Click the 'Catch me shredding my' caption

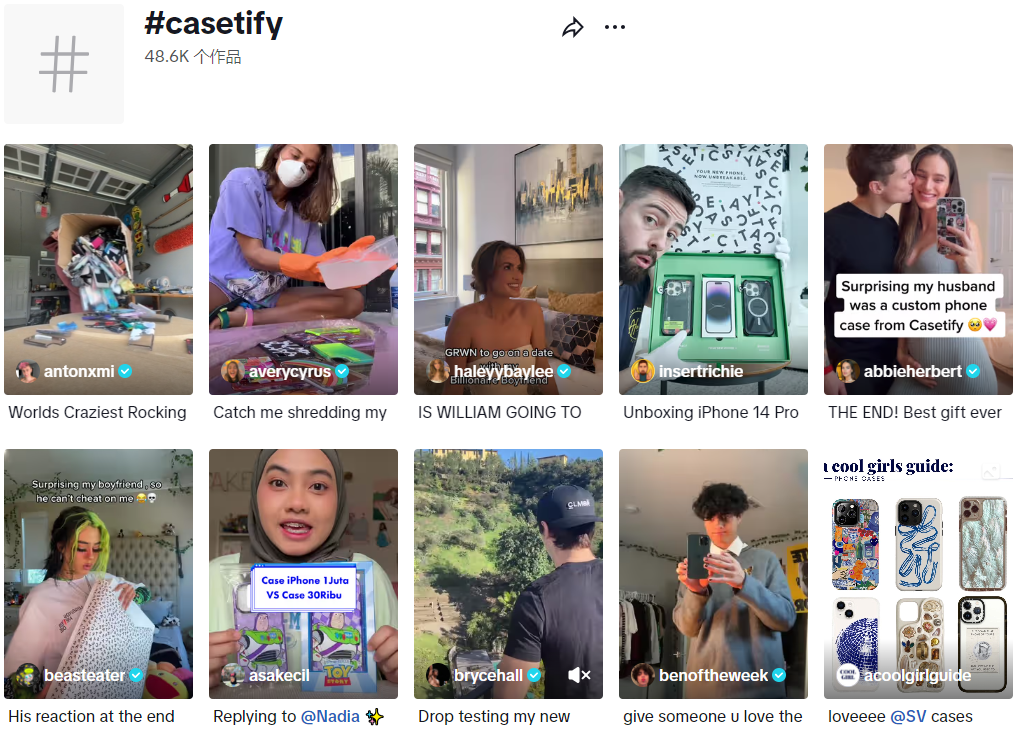pos(300,413)
